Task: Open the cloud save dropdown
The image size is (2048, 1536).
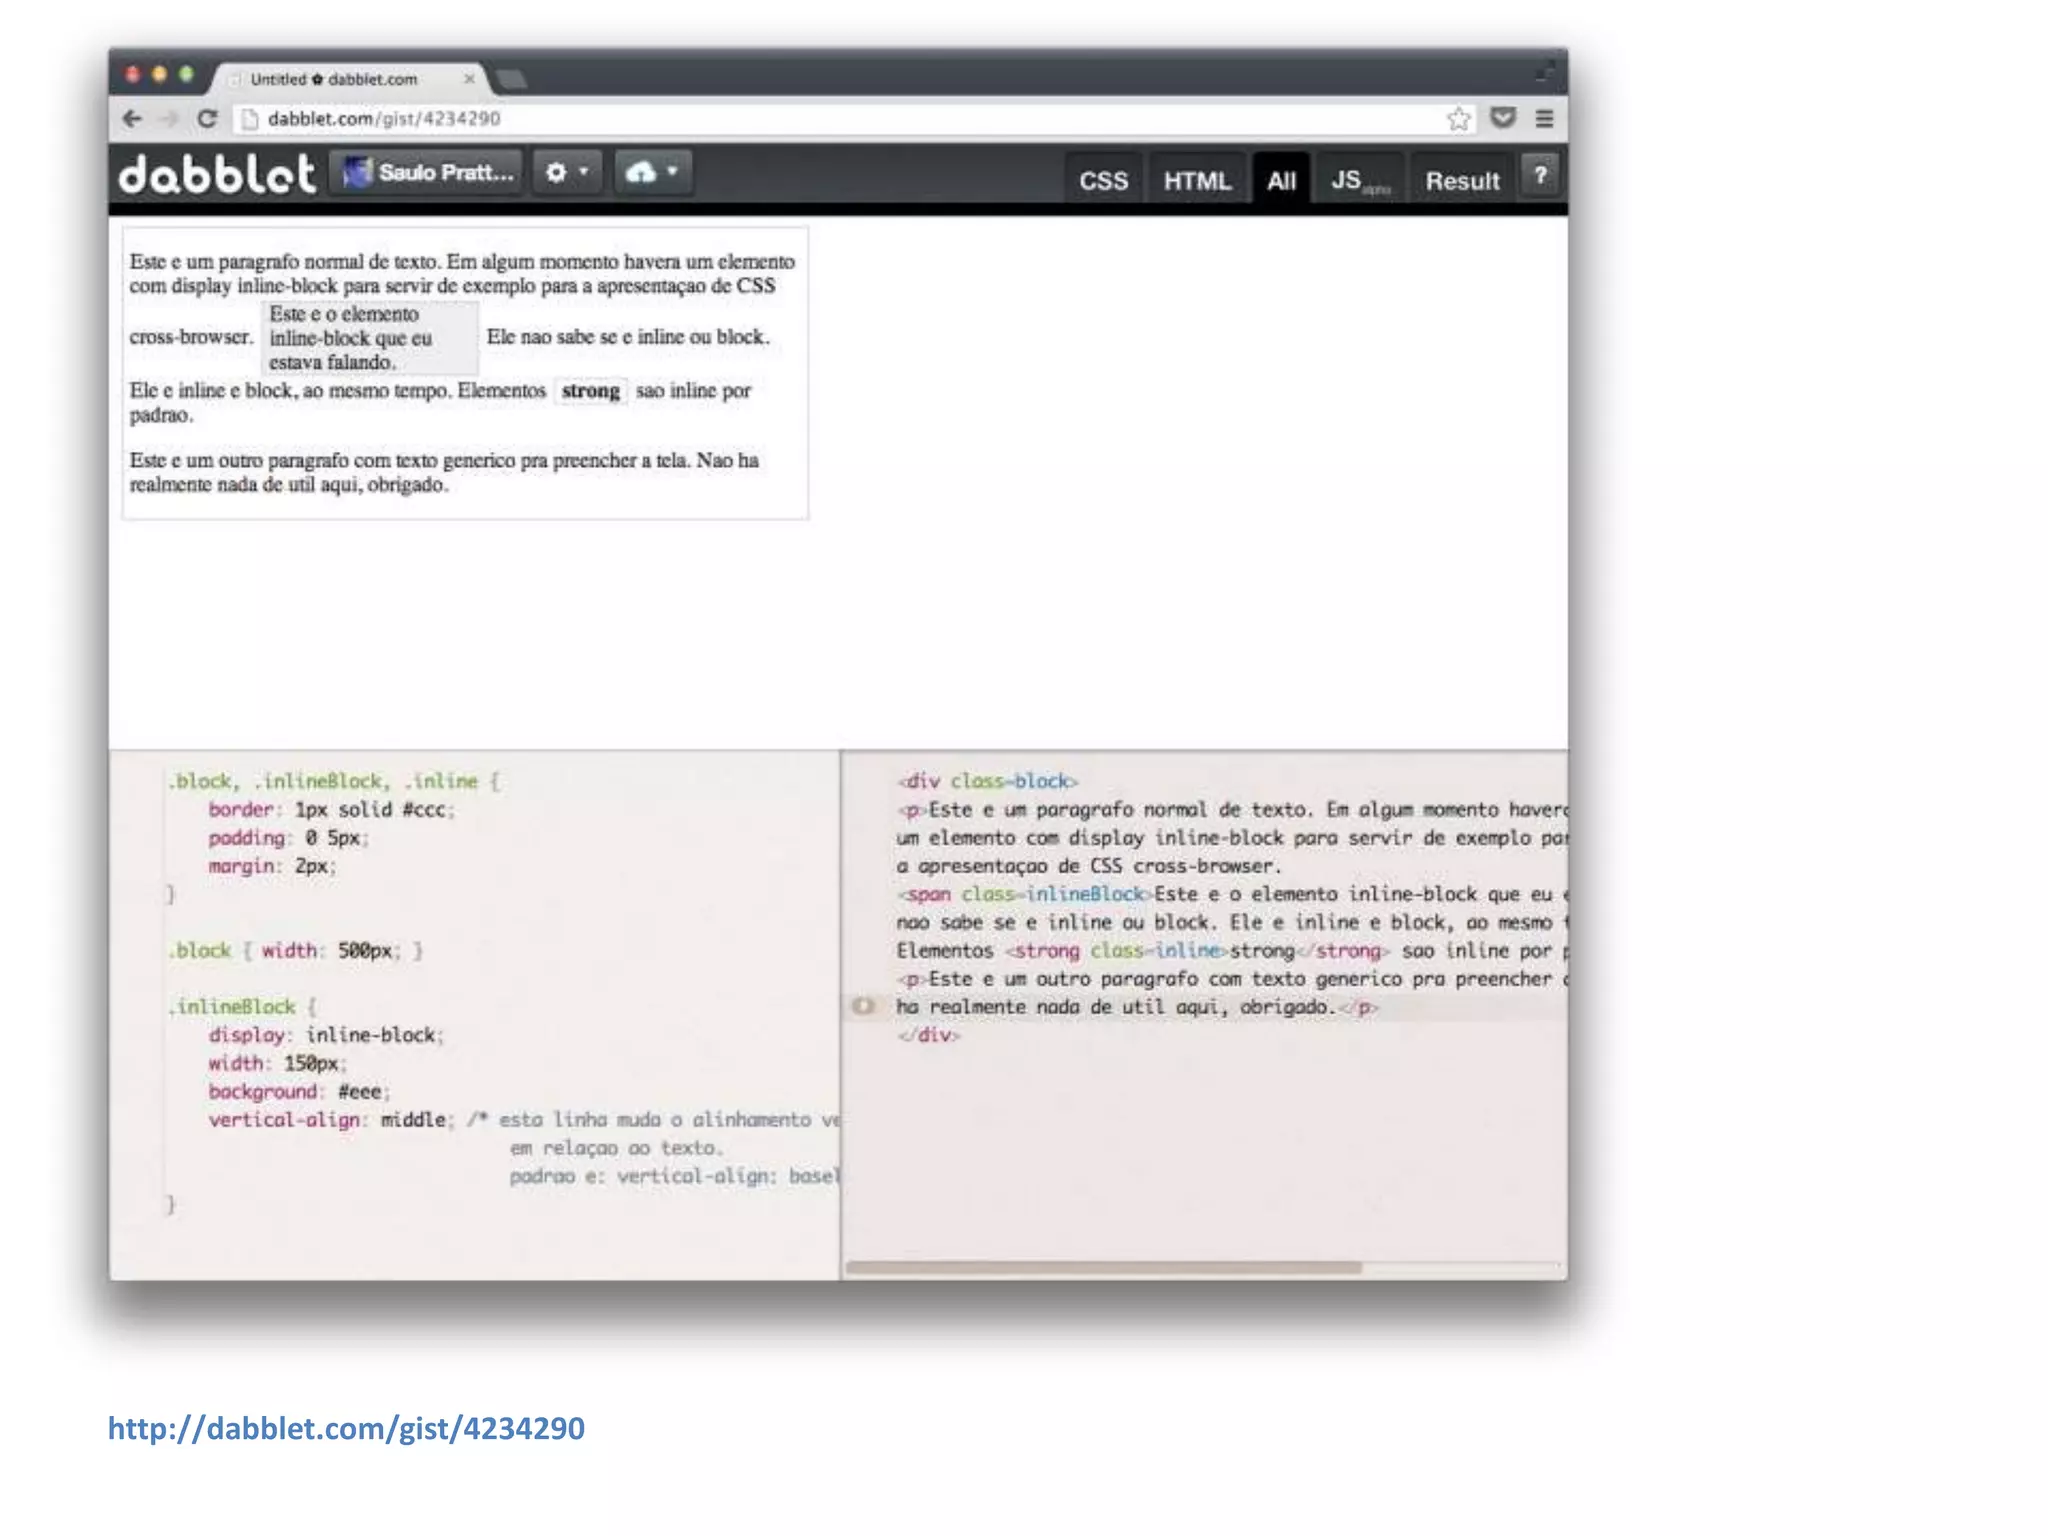Action: pyautogui.click(x=652, y=173)
